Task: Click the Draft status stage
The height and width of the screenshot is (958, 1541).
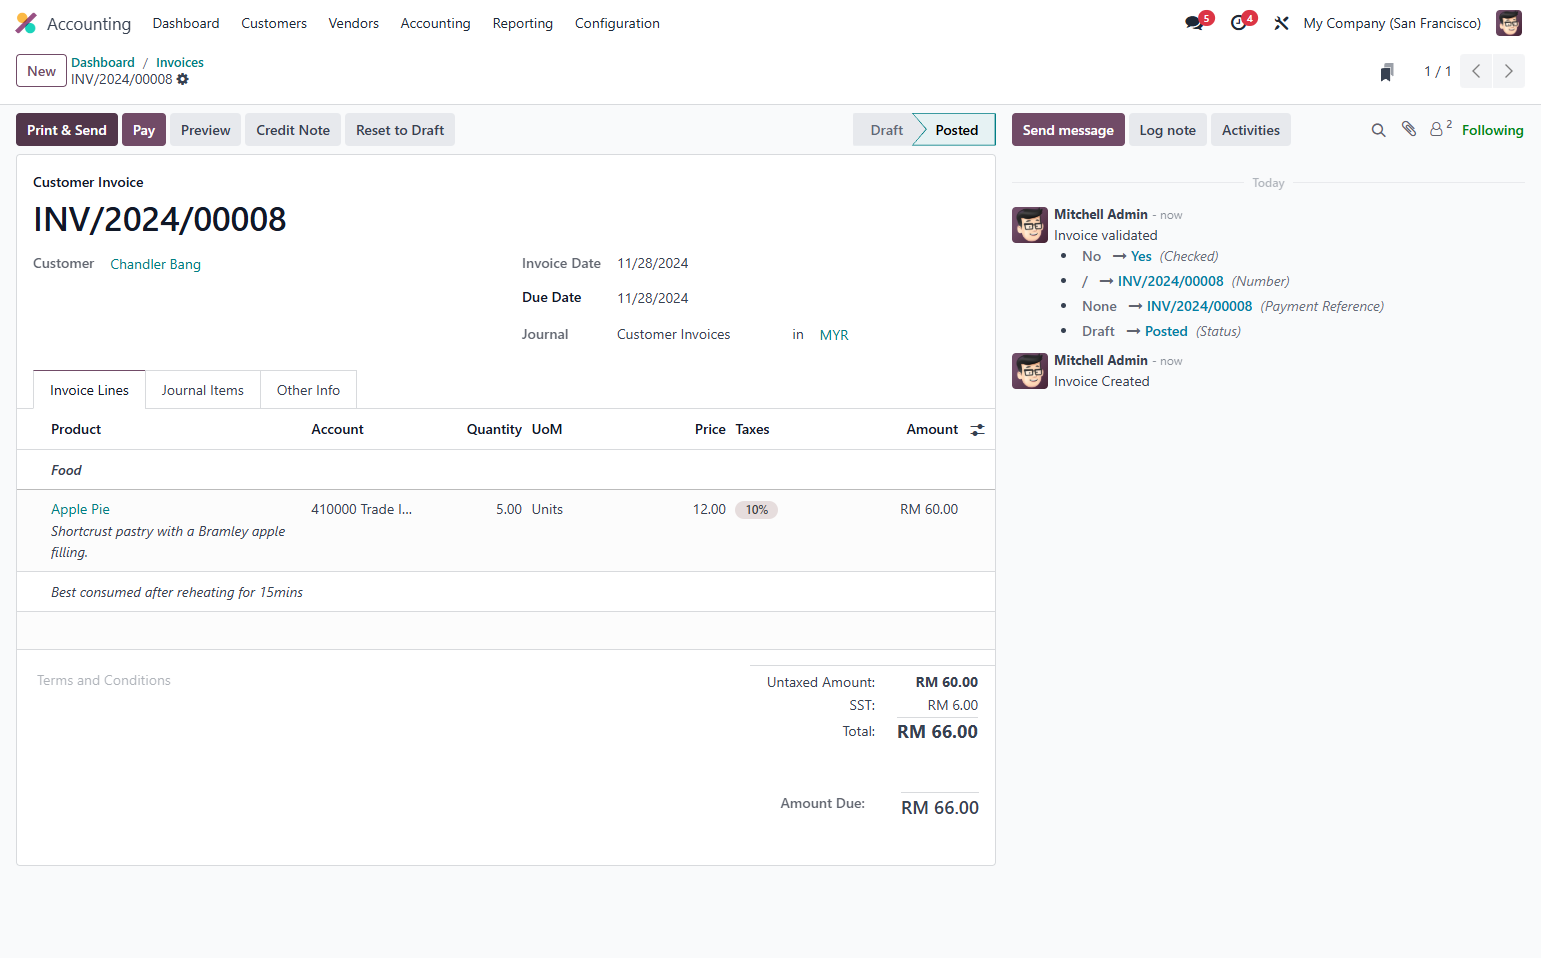Action: pos(886,130)
